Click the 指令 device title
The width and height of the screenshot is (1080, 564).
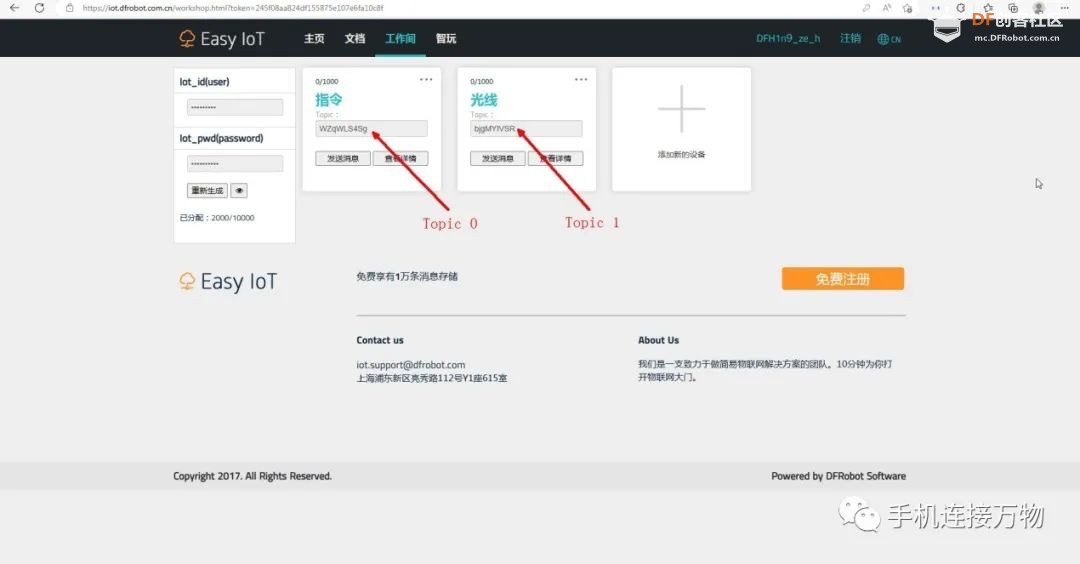tap(329, 100)
